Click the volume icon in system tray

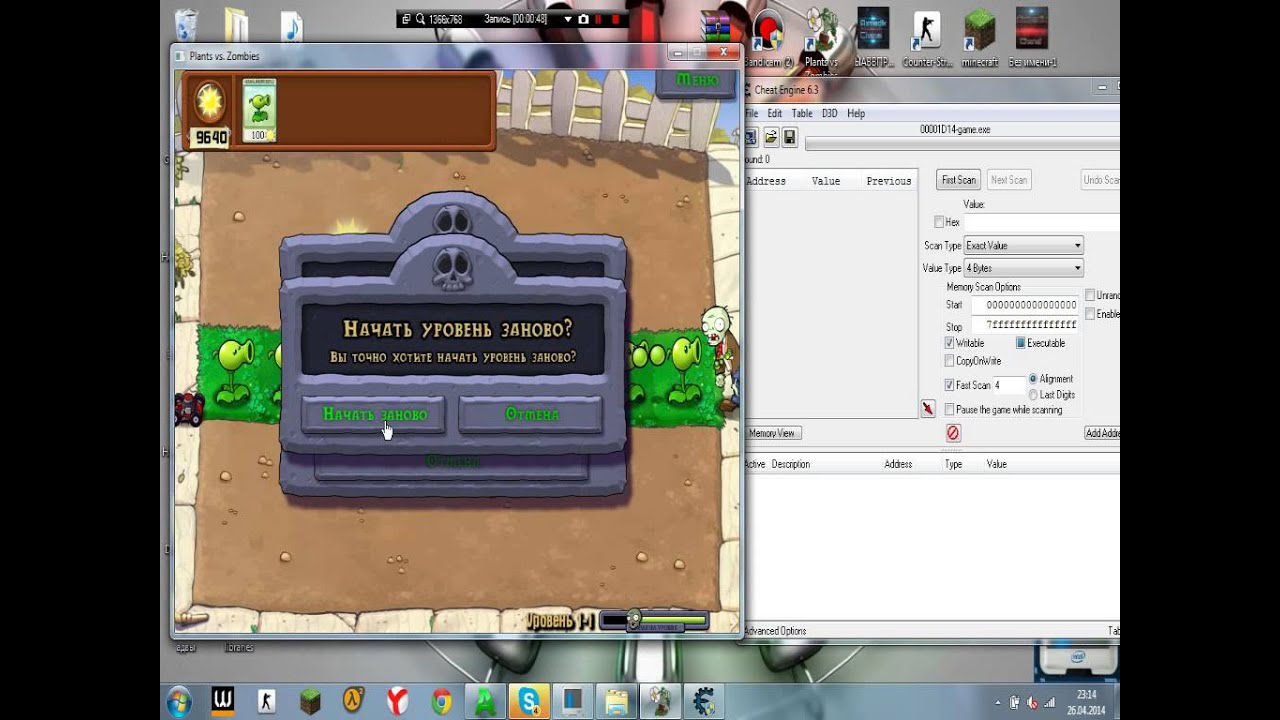click(1032, 702)
